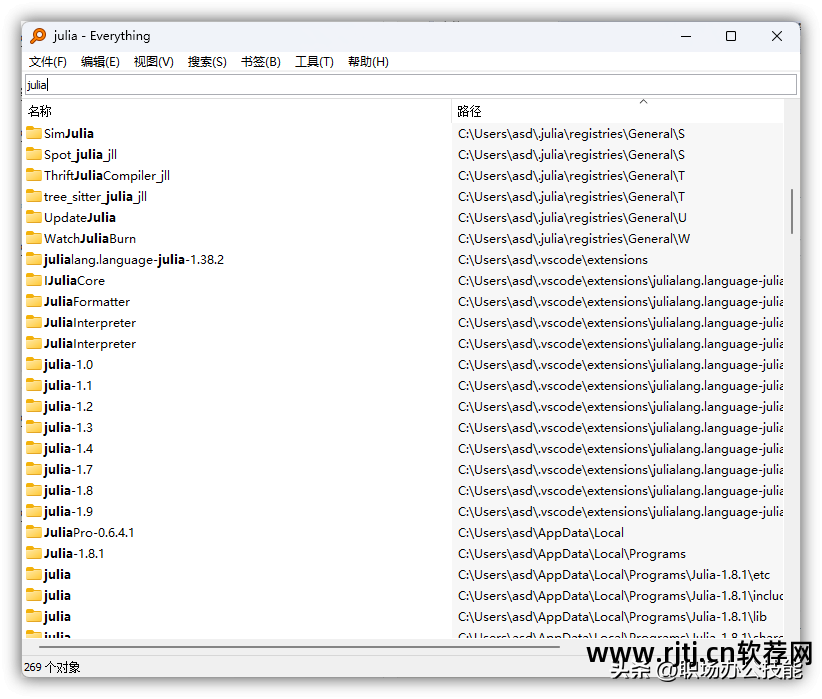Click the Julia-1.8.1 folder icon
The width and height of the screenshot is (822, 699).
[34, 552]
